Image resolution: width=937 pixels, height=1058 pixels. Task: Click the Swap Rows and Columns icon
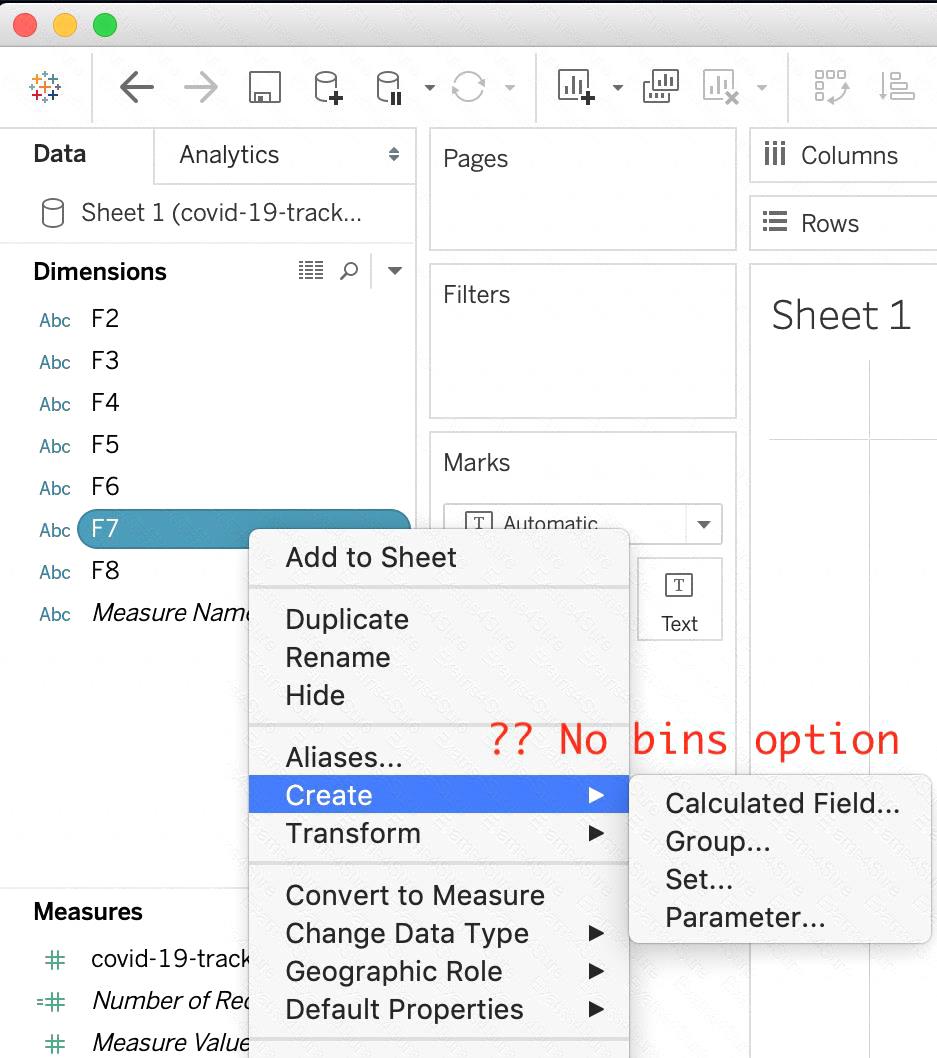pos(831,87)
